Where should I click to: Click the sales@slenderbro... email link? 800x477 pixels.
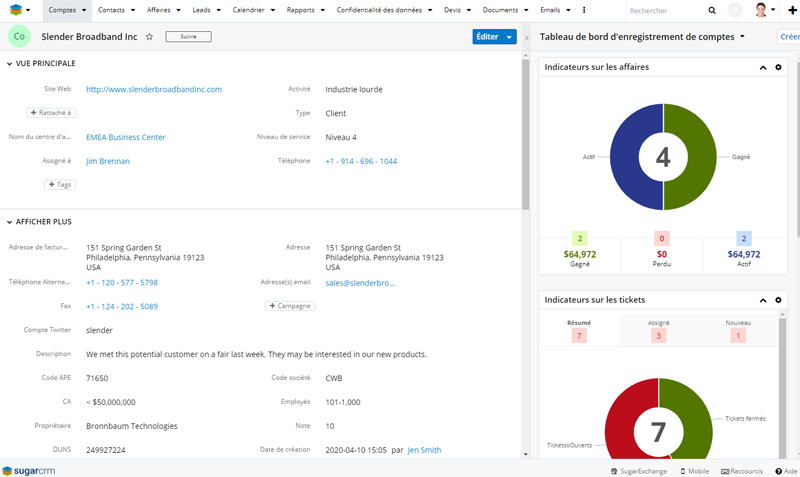(360, 283)
